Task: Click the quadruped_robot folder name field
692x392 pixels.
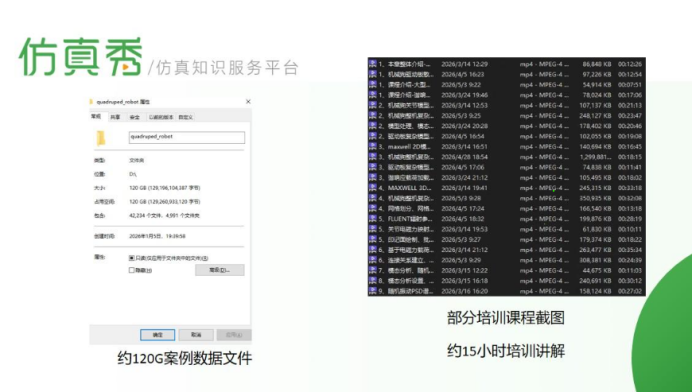Action: pos(187,137)
